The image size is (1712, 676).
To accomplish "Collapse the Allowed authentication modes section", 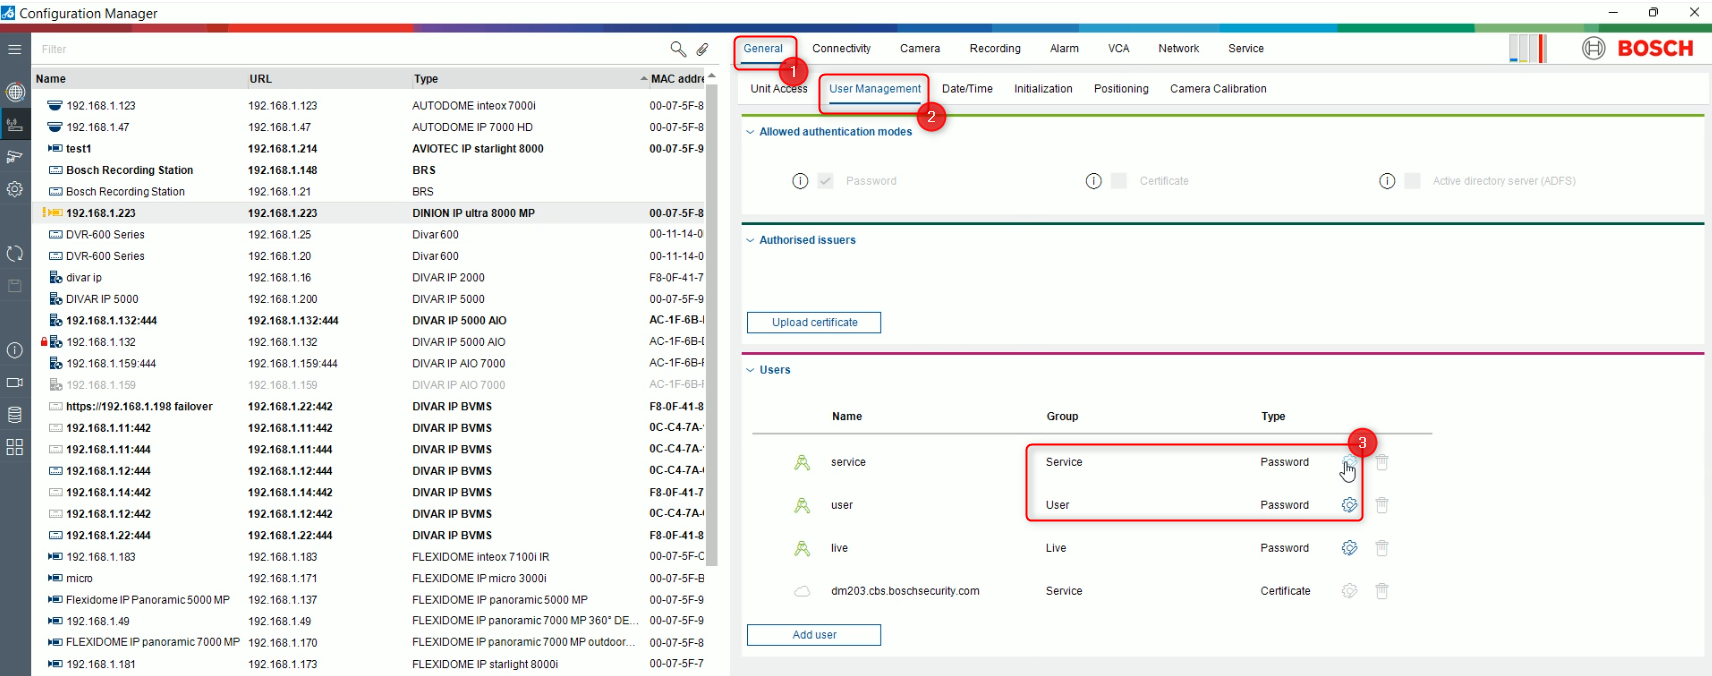I will click(750, 132).
